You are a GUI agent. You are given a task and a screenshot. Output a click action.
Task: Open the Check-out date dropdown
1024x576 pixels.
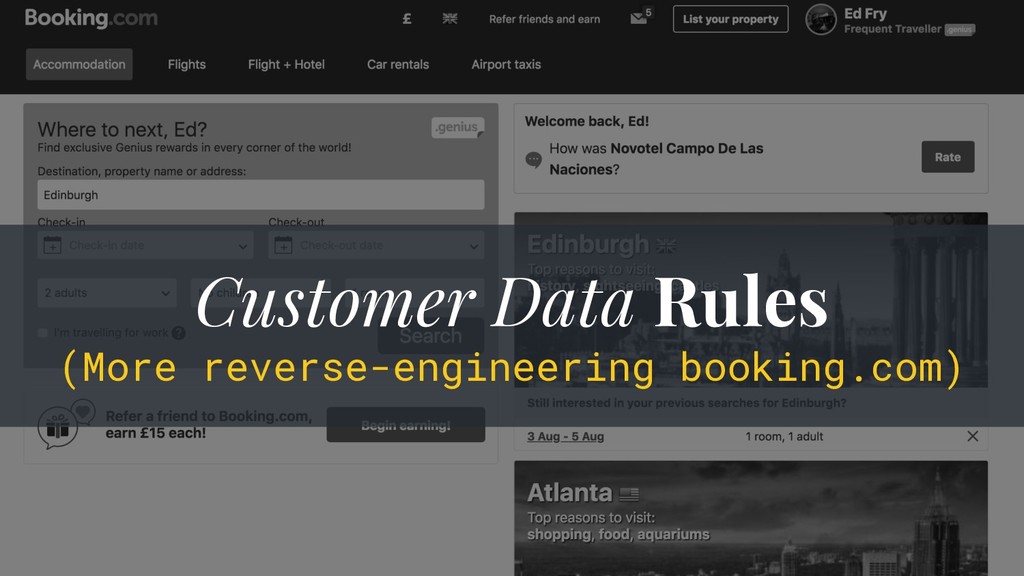click(x=376, y=246)
